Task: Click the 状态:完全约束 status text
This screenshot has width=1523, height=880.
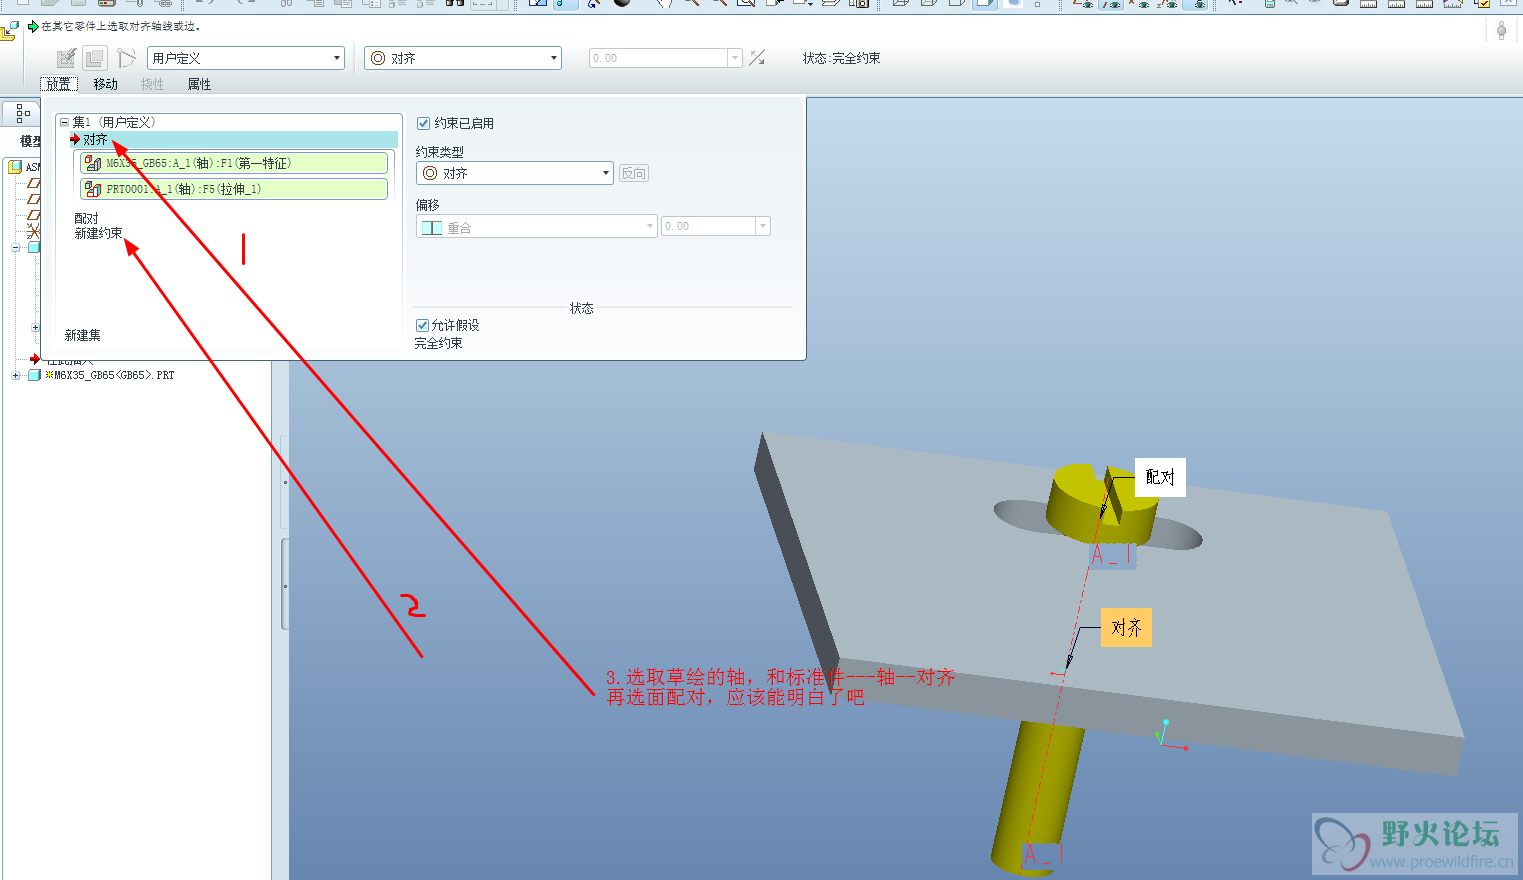Action: click(841, 58)
